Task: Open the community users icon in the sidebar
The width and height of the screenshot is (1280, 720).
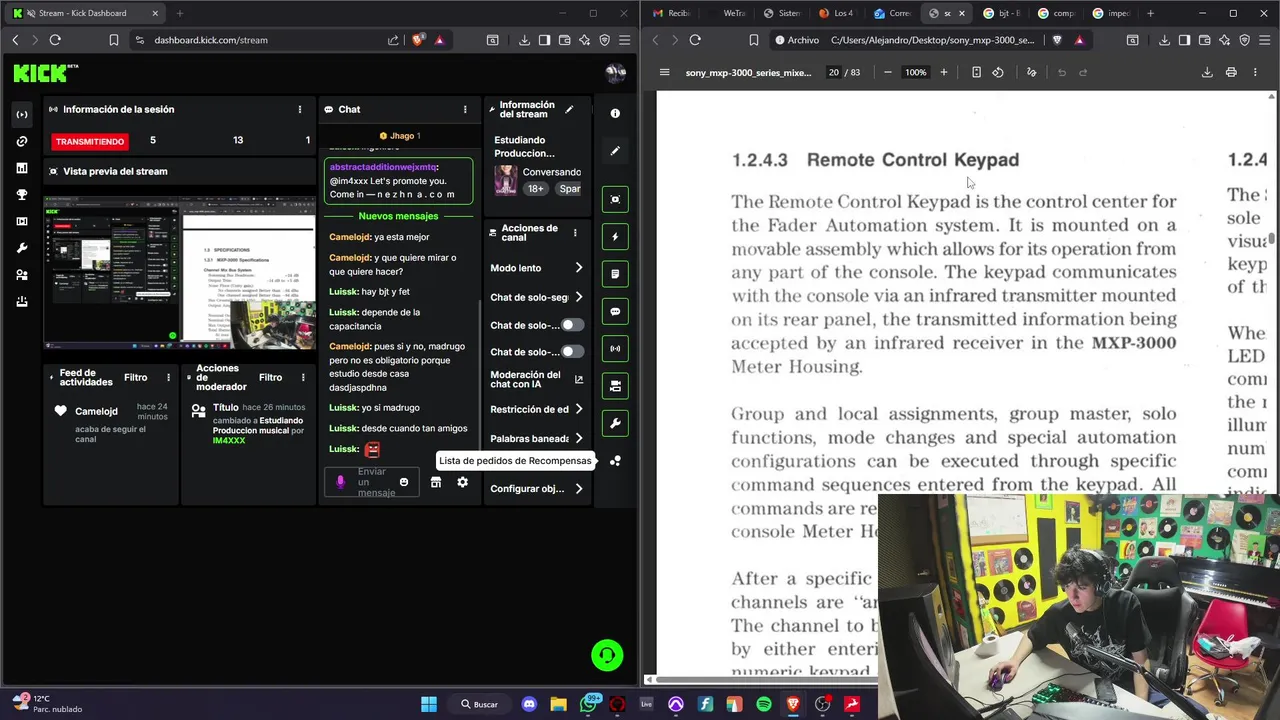Action: [x=22, y=274]
